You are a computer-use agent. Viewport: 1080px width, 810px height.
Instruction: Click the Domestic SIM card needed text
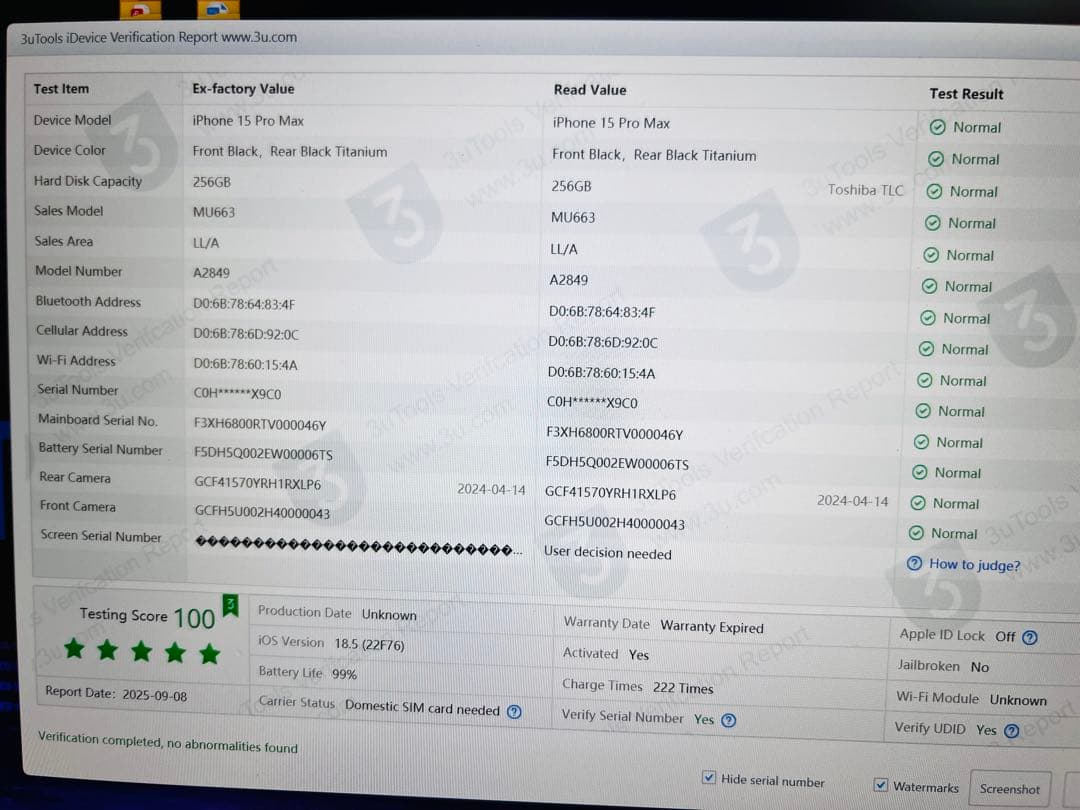point(422,707)
